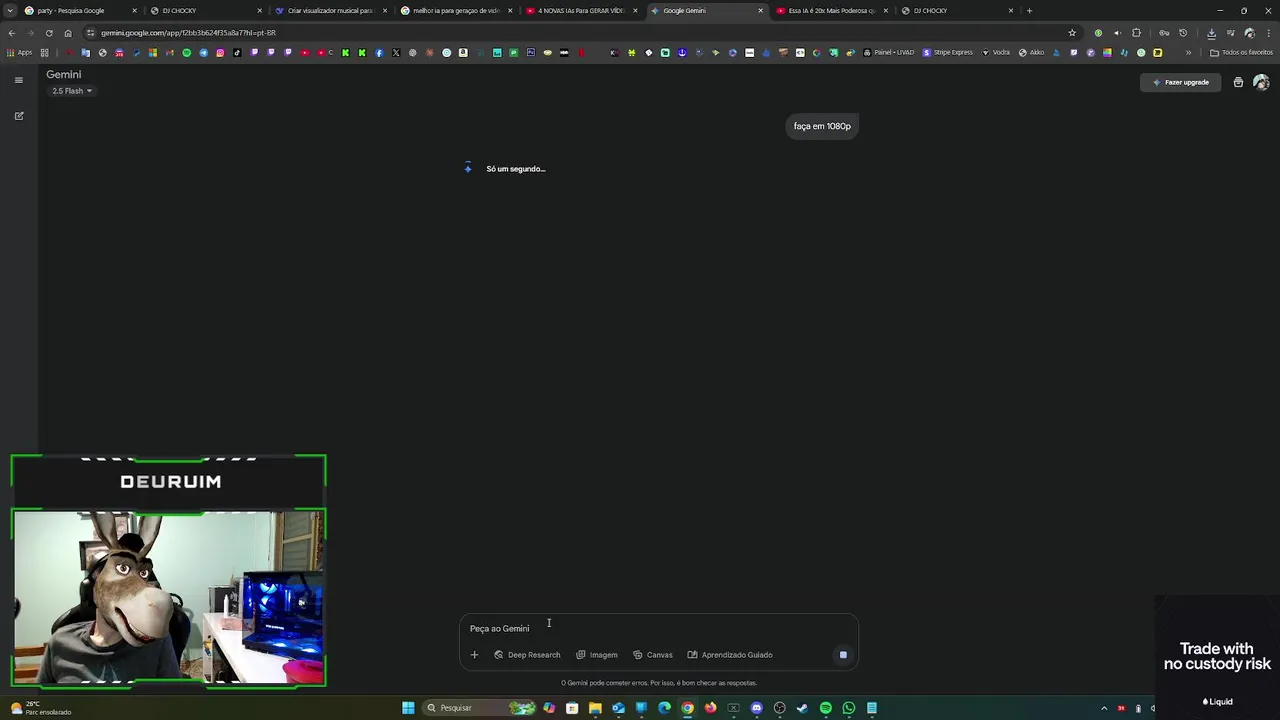Open the Gemini main menu hamburger icon

click(x=18, y=80)
